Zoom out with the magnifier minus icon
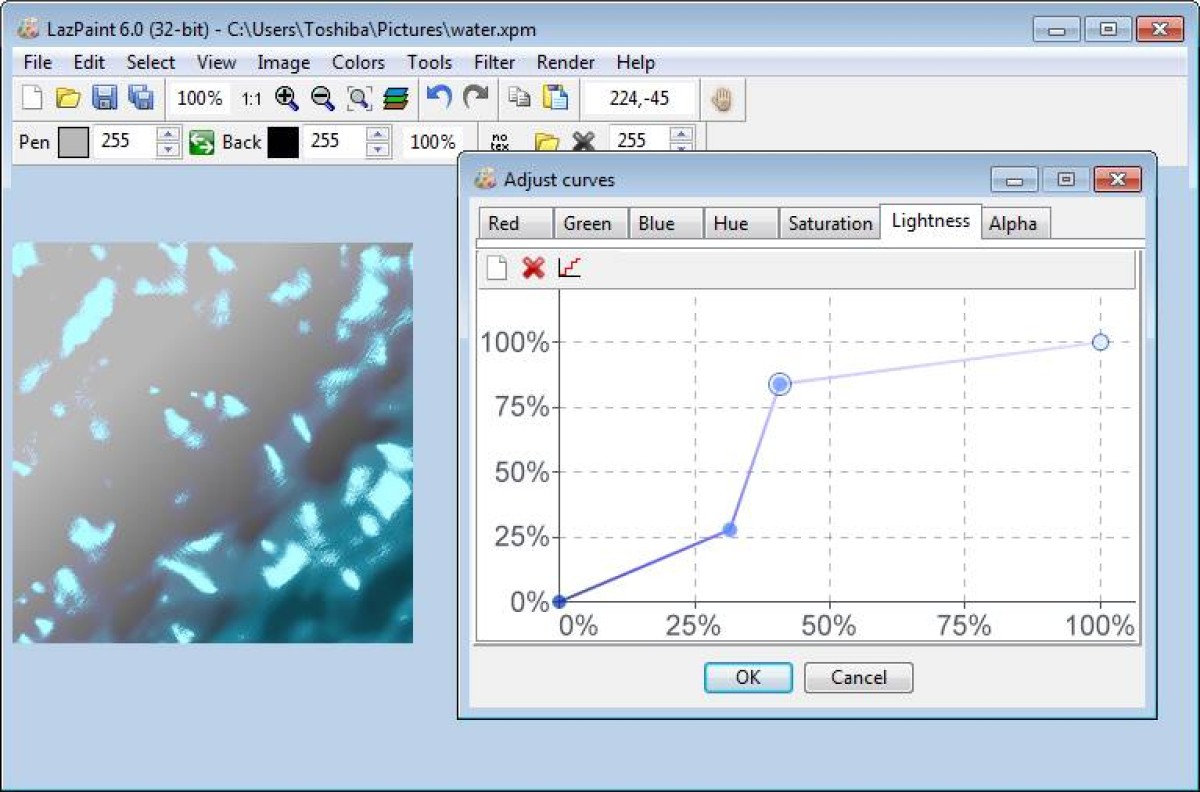The image size is (1200, 792). 322,98
